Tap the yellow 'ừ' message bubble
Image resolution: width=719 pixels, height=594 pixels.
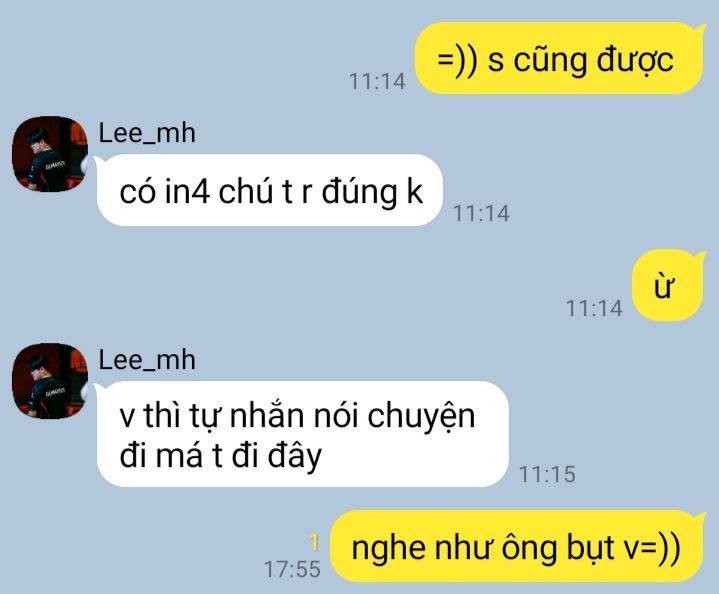point(668,285)
